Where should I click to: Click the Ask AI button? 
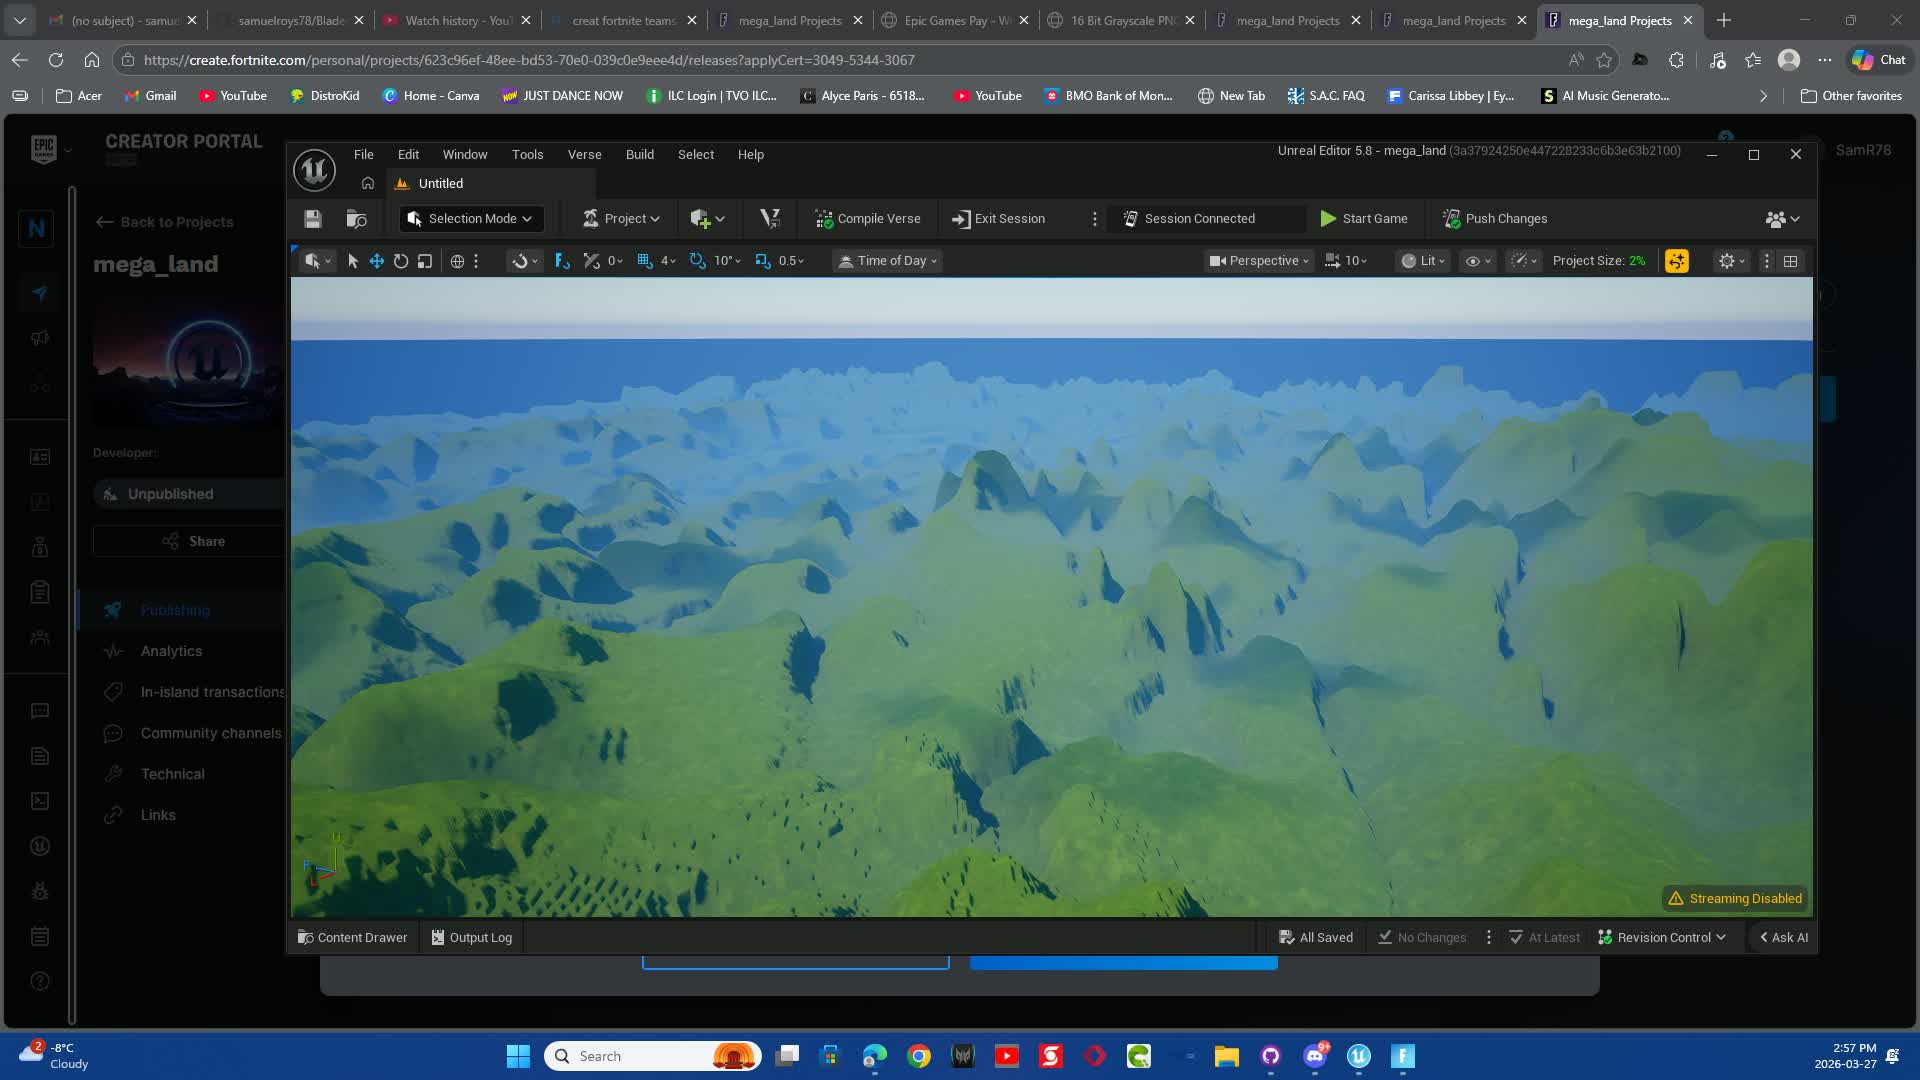1784,938
